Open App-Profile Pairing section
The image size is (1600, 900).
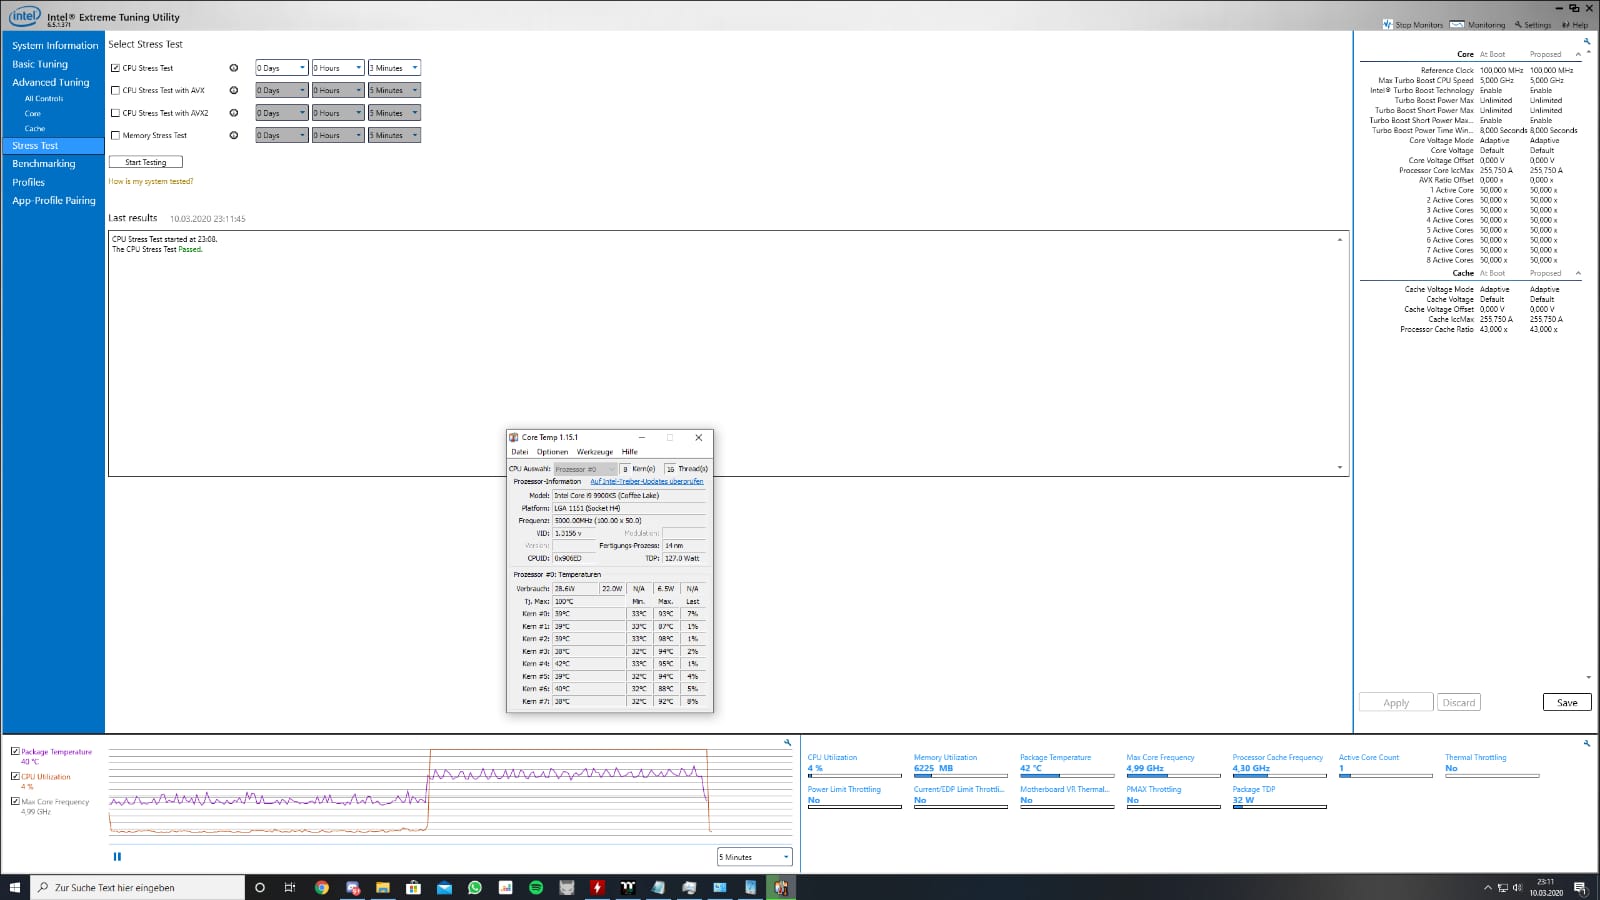[x=54, y=200]
